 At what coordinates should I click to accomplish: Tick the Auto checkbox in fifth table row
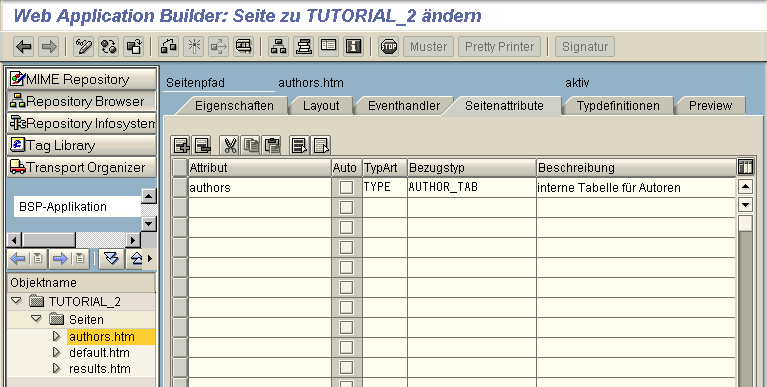tap(346, 268)
